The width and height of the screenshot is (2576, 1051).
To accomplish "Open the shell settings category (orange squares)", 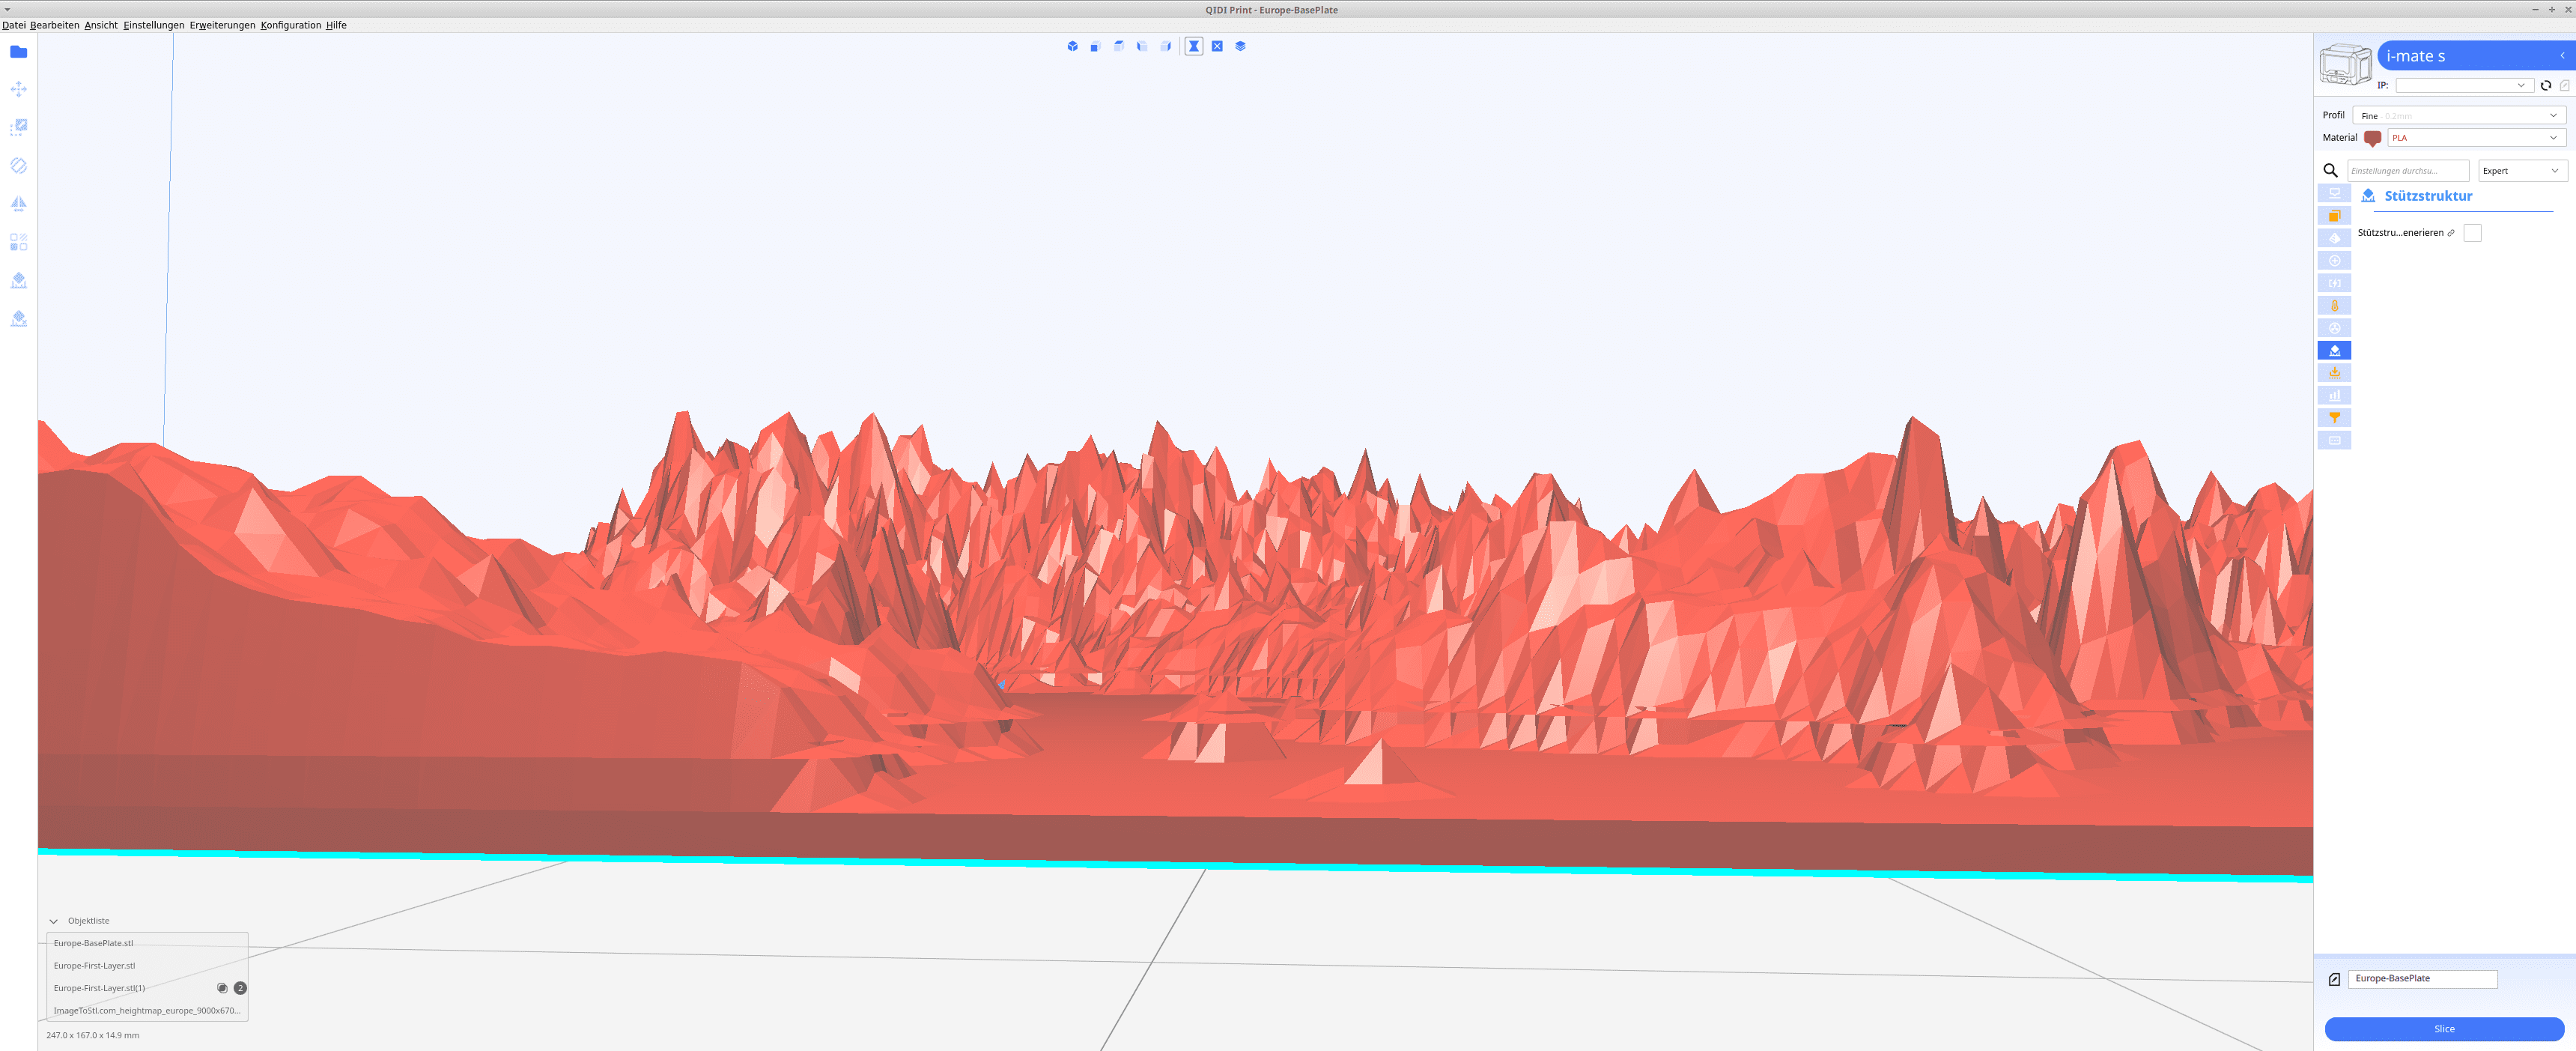I will point(2334,216).
